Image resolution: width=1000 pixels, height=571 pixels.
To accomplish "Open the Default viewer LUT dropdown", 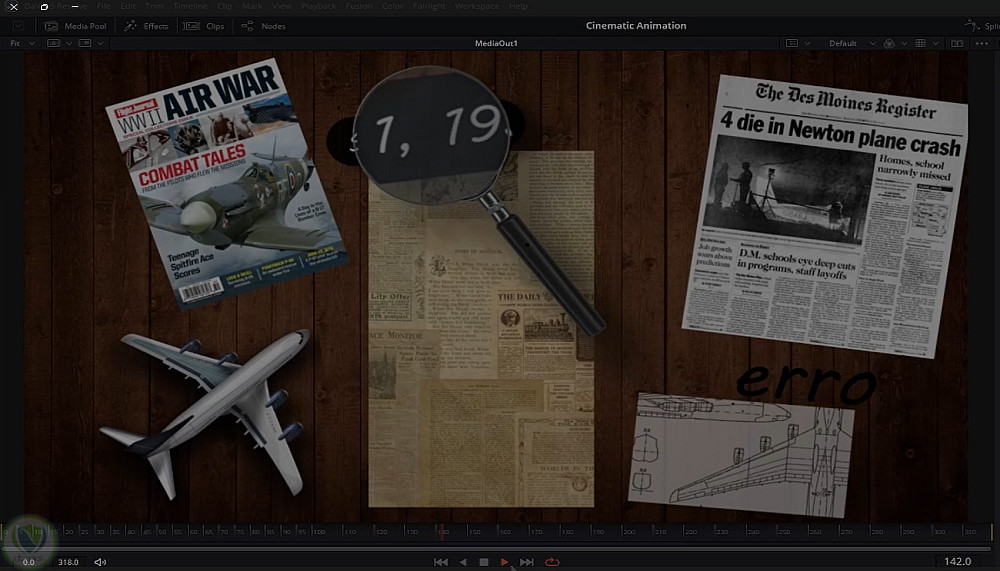I will [x=852, y=43].
